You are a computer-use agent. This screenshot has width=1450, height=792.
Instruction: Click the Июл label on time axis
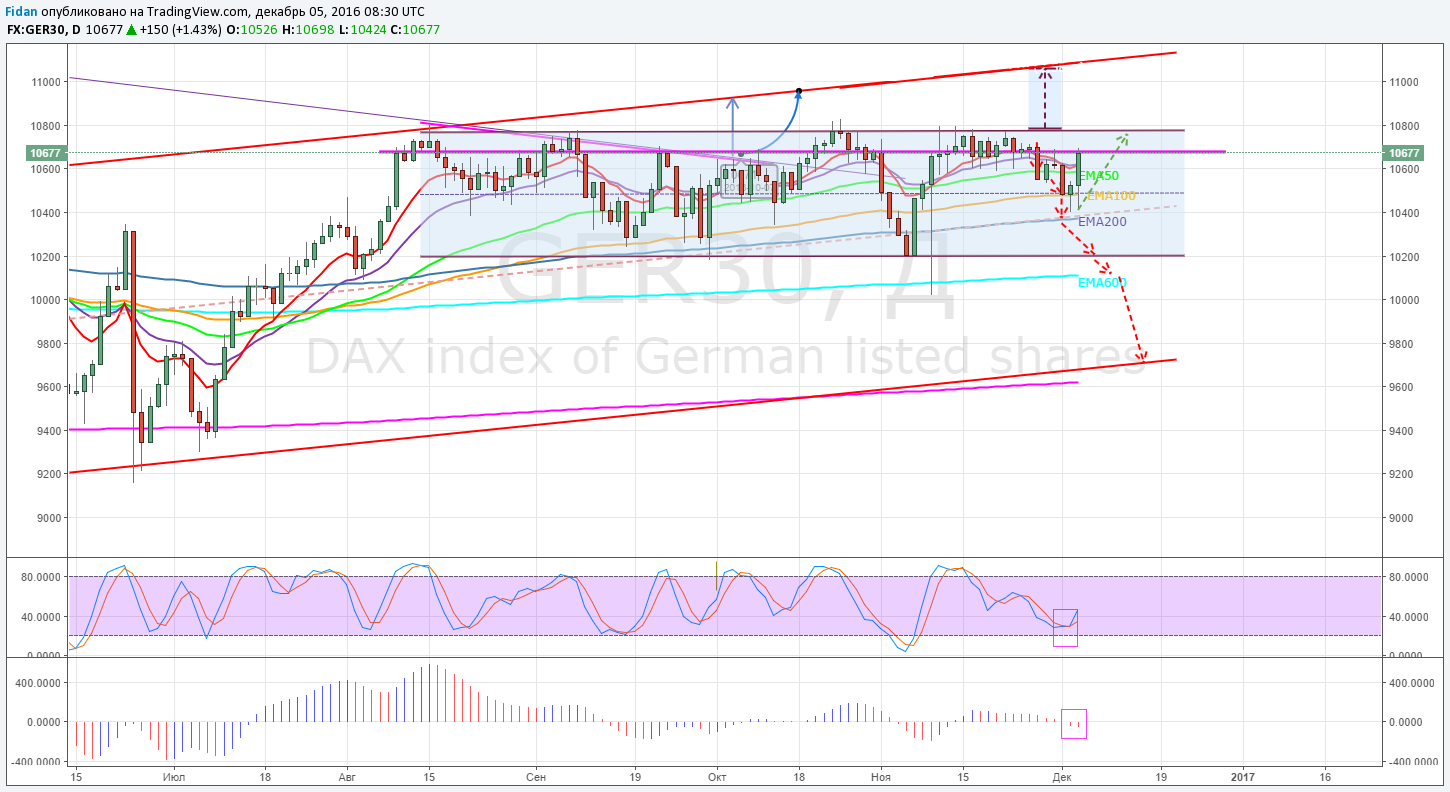tap(173, 776)
